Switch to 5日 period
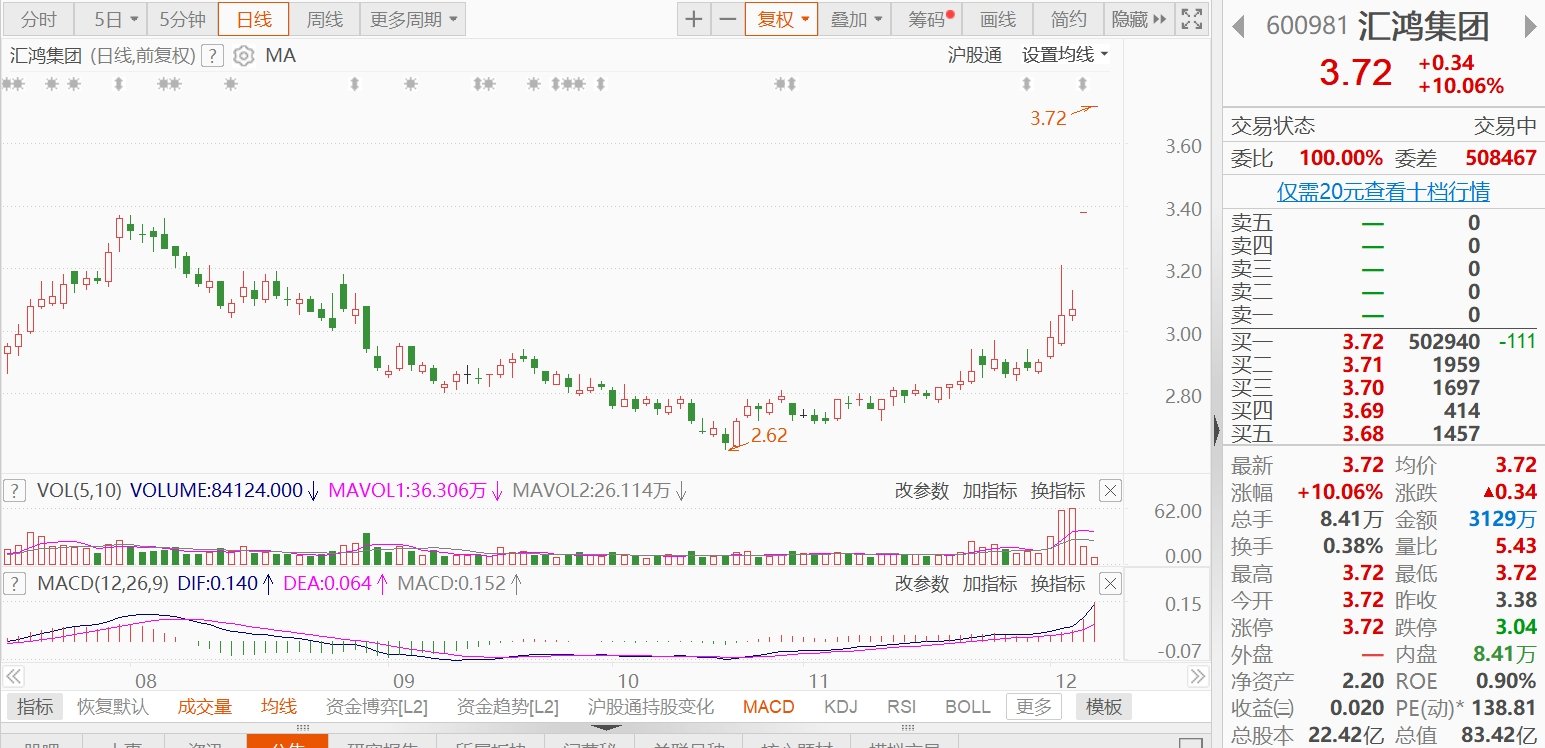1545x748 pixels. coord(109,19)
